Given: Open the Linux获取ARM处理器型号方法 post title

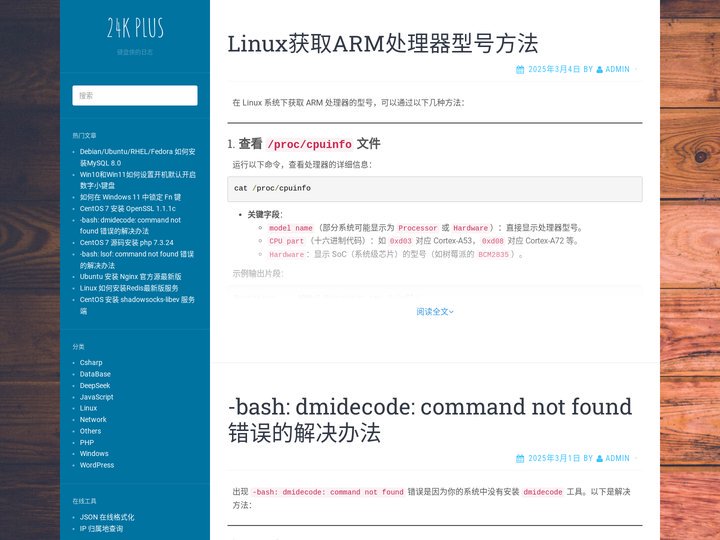Looking at the screenshot, I should [x=382, y=44].
